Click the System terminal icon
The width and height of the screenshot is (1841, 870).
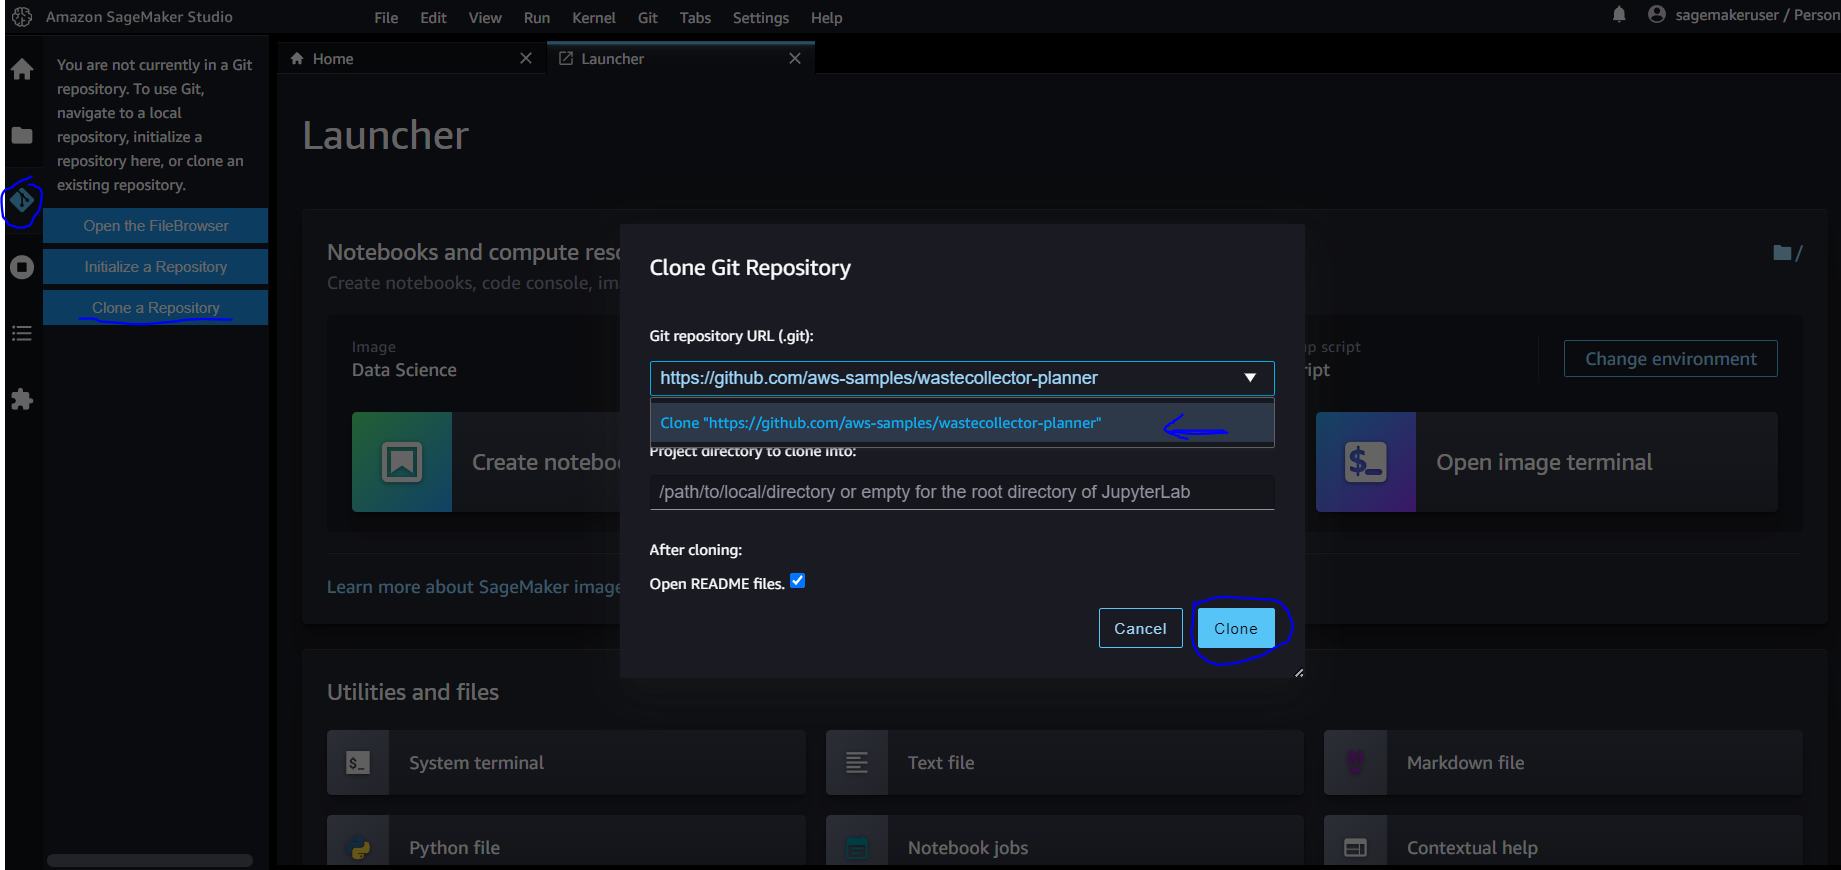(x=358, y=763)
